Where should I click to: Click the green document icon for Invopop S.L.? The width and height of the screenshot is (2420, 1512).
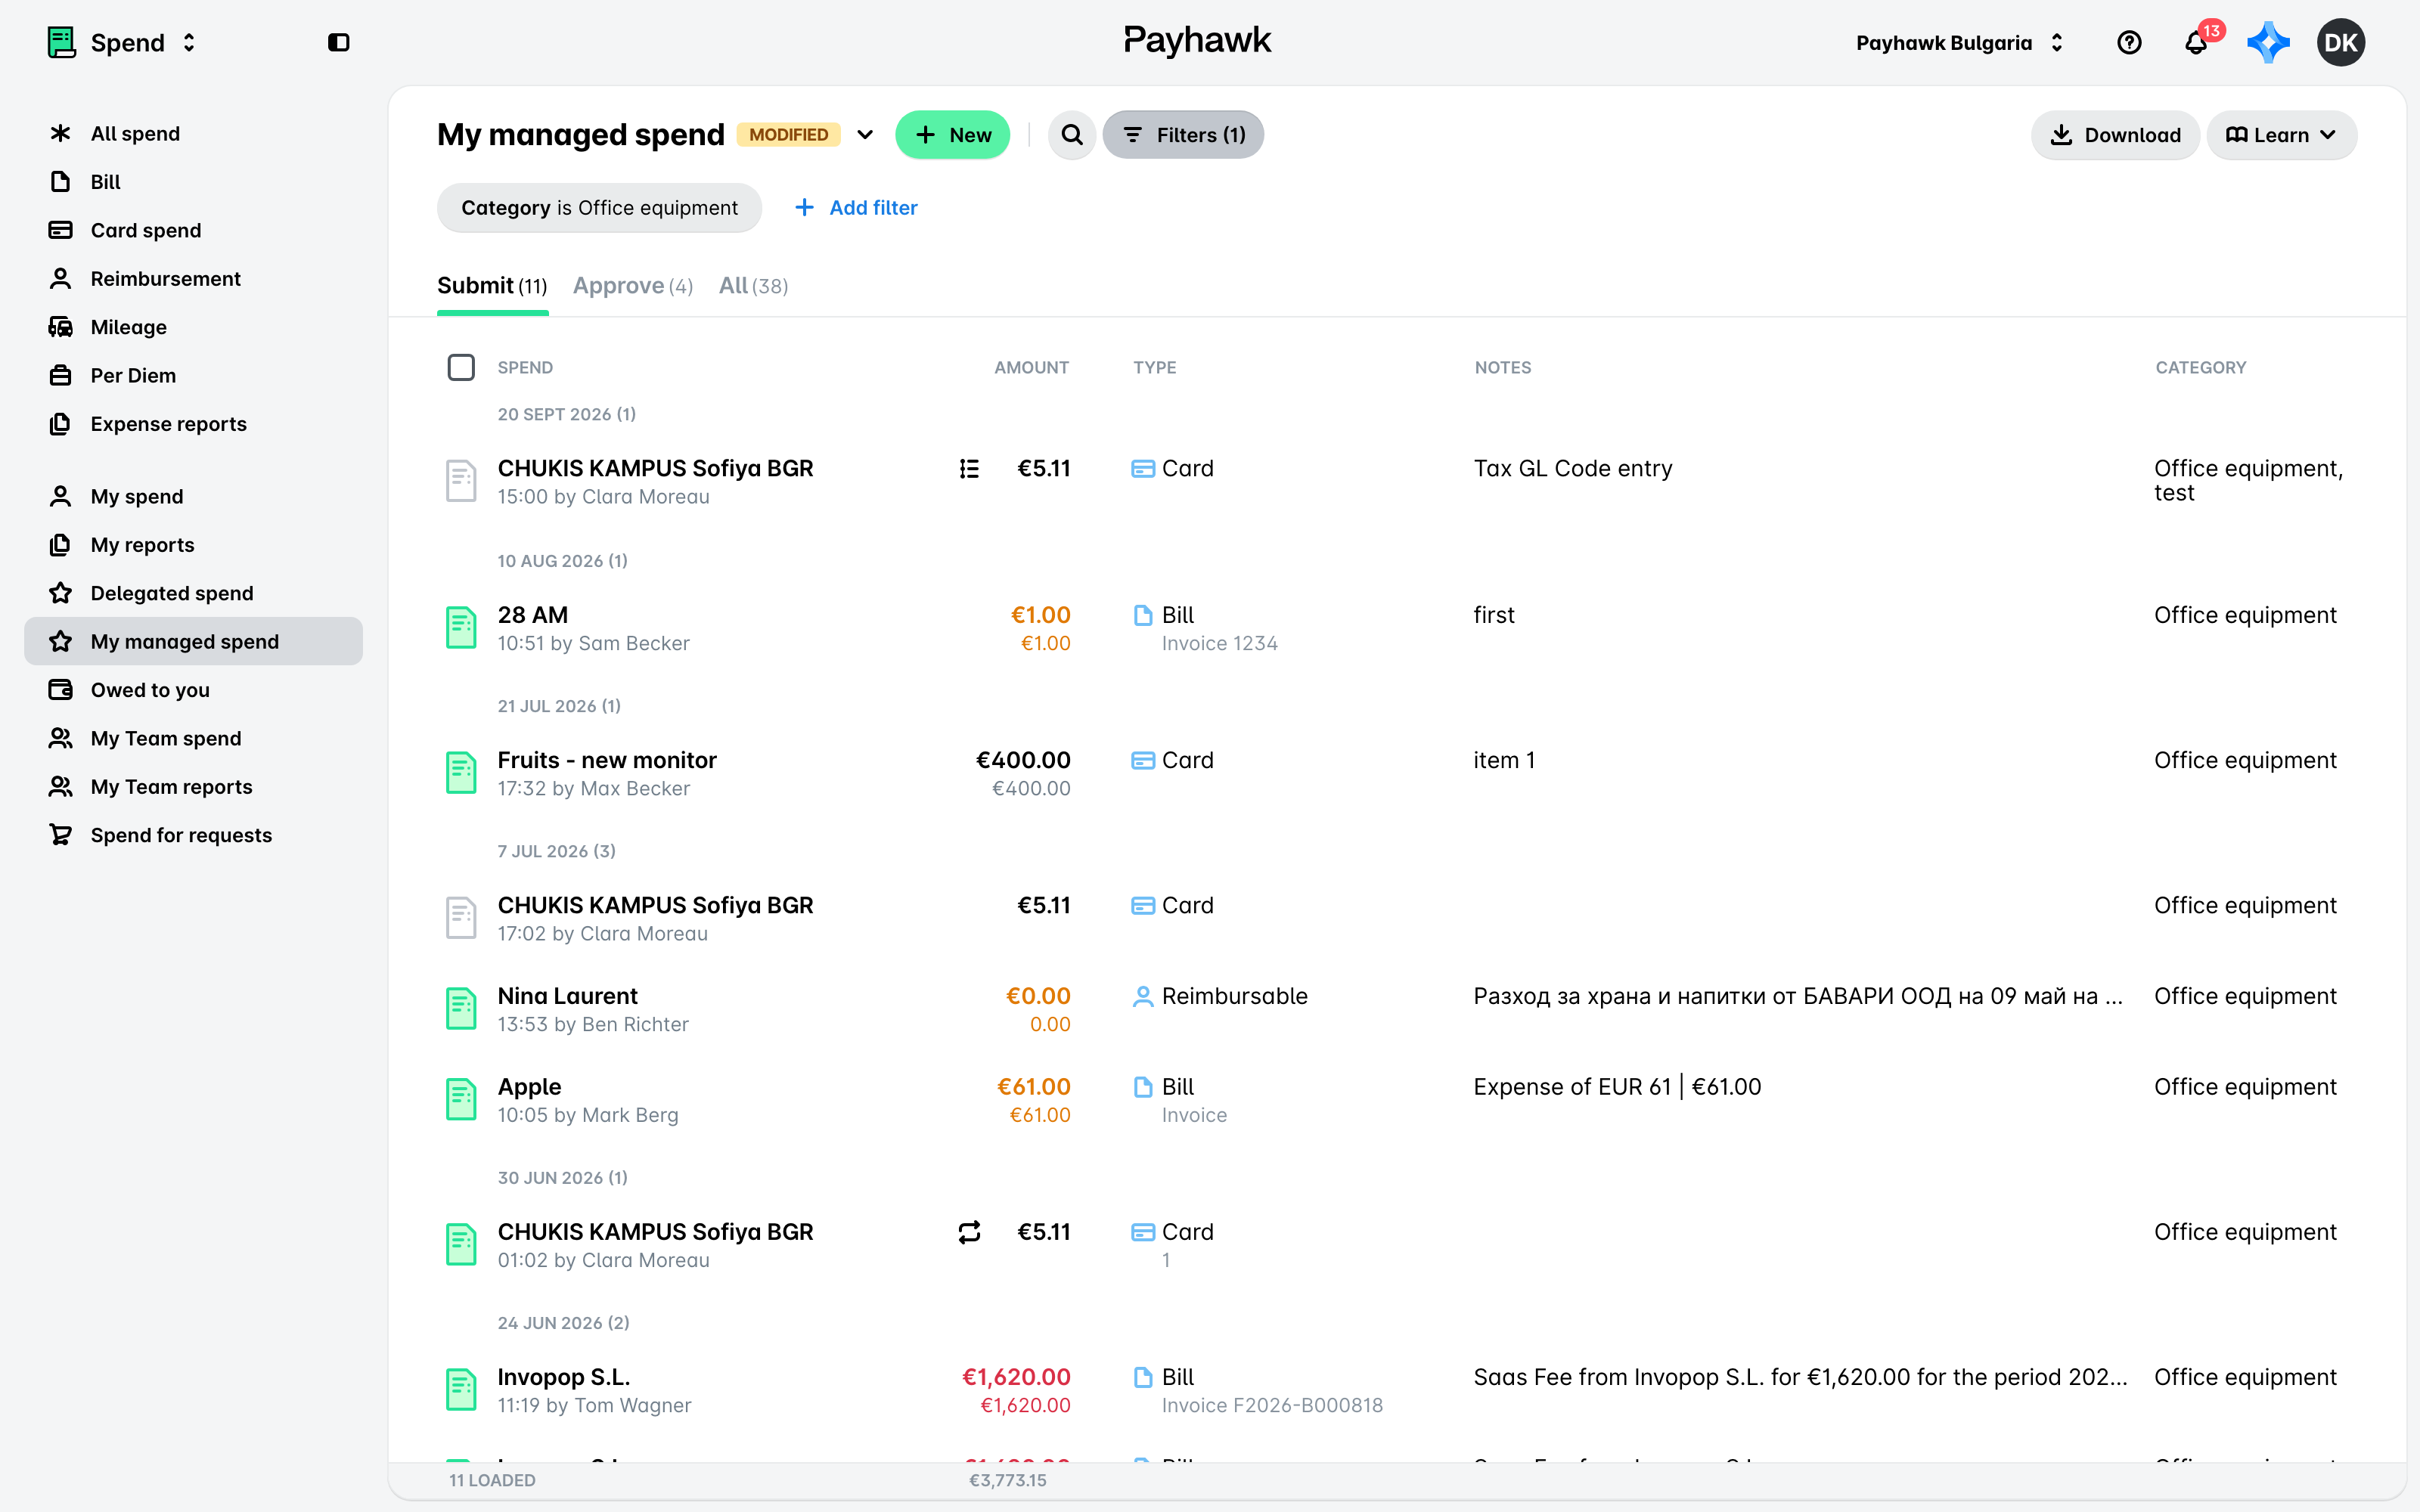[x=461, y=1390]
